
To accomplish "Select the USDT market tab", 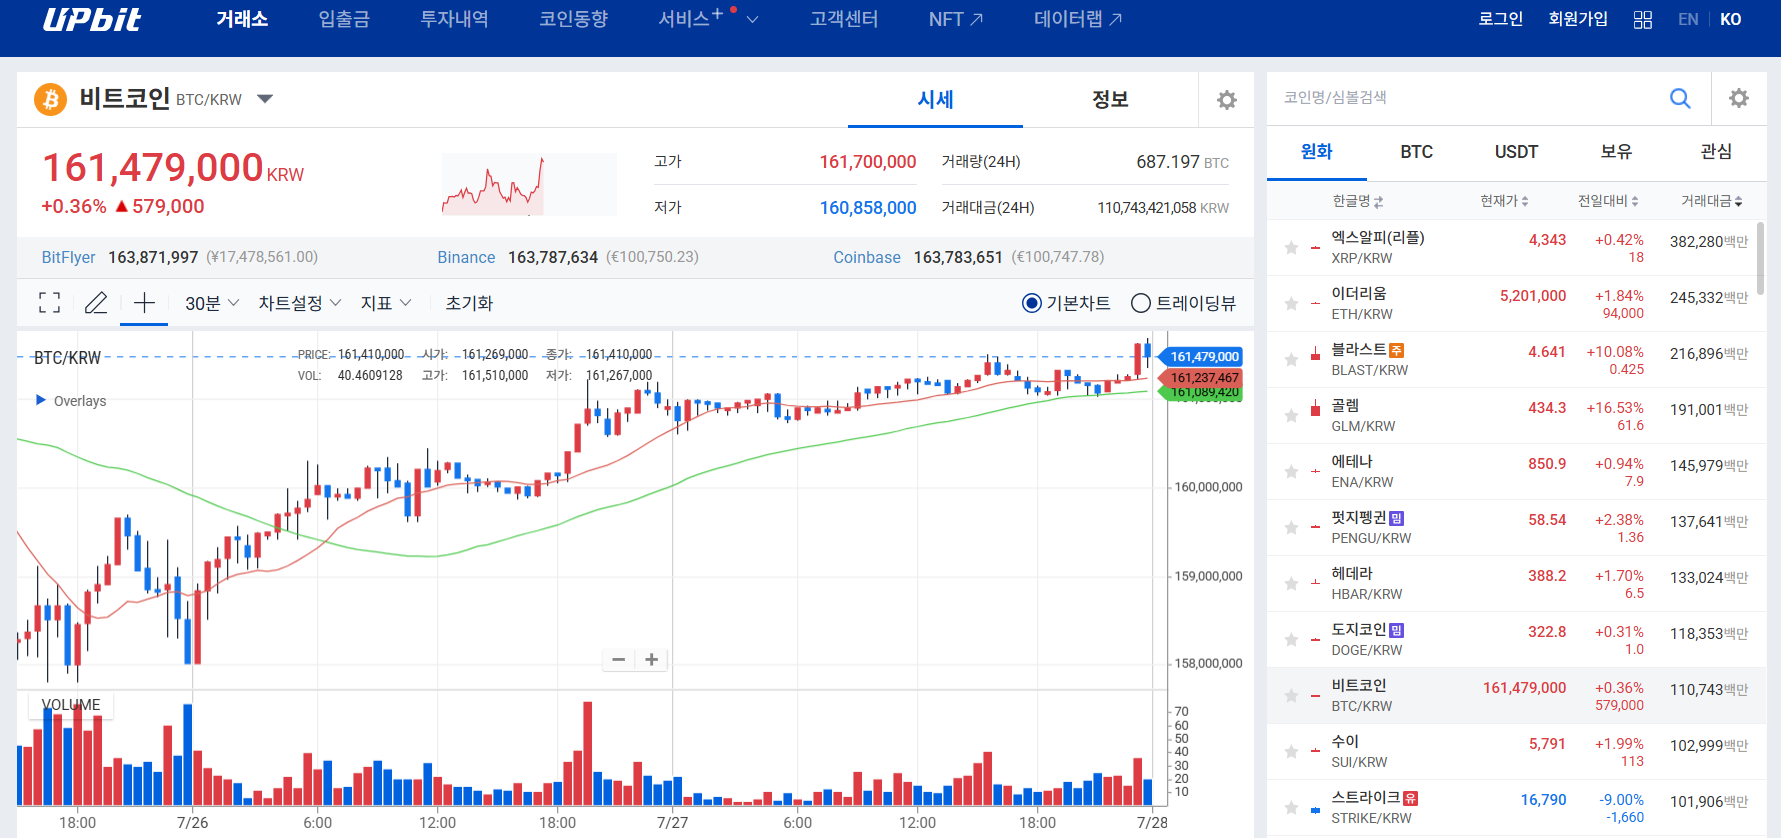I will pos(1516,152).
